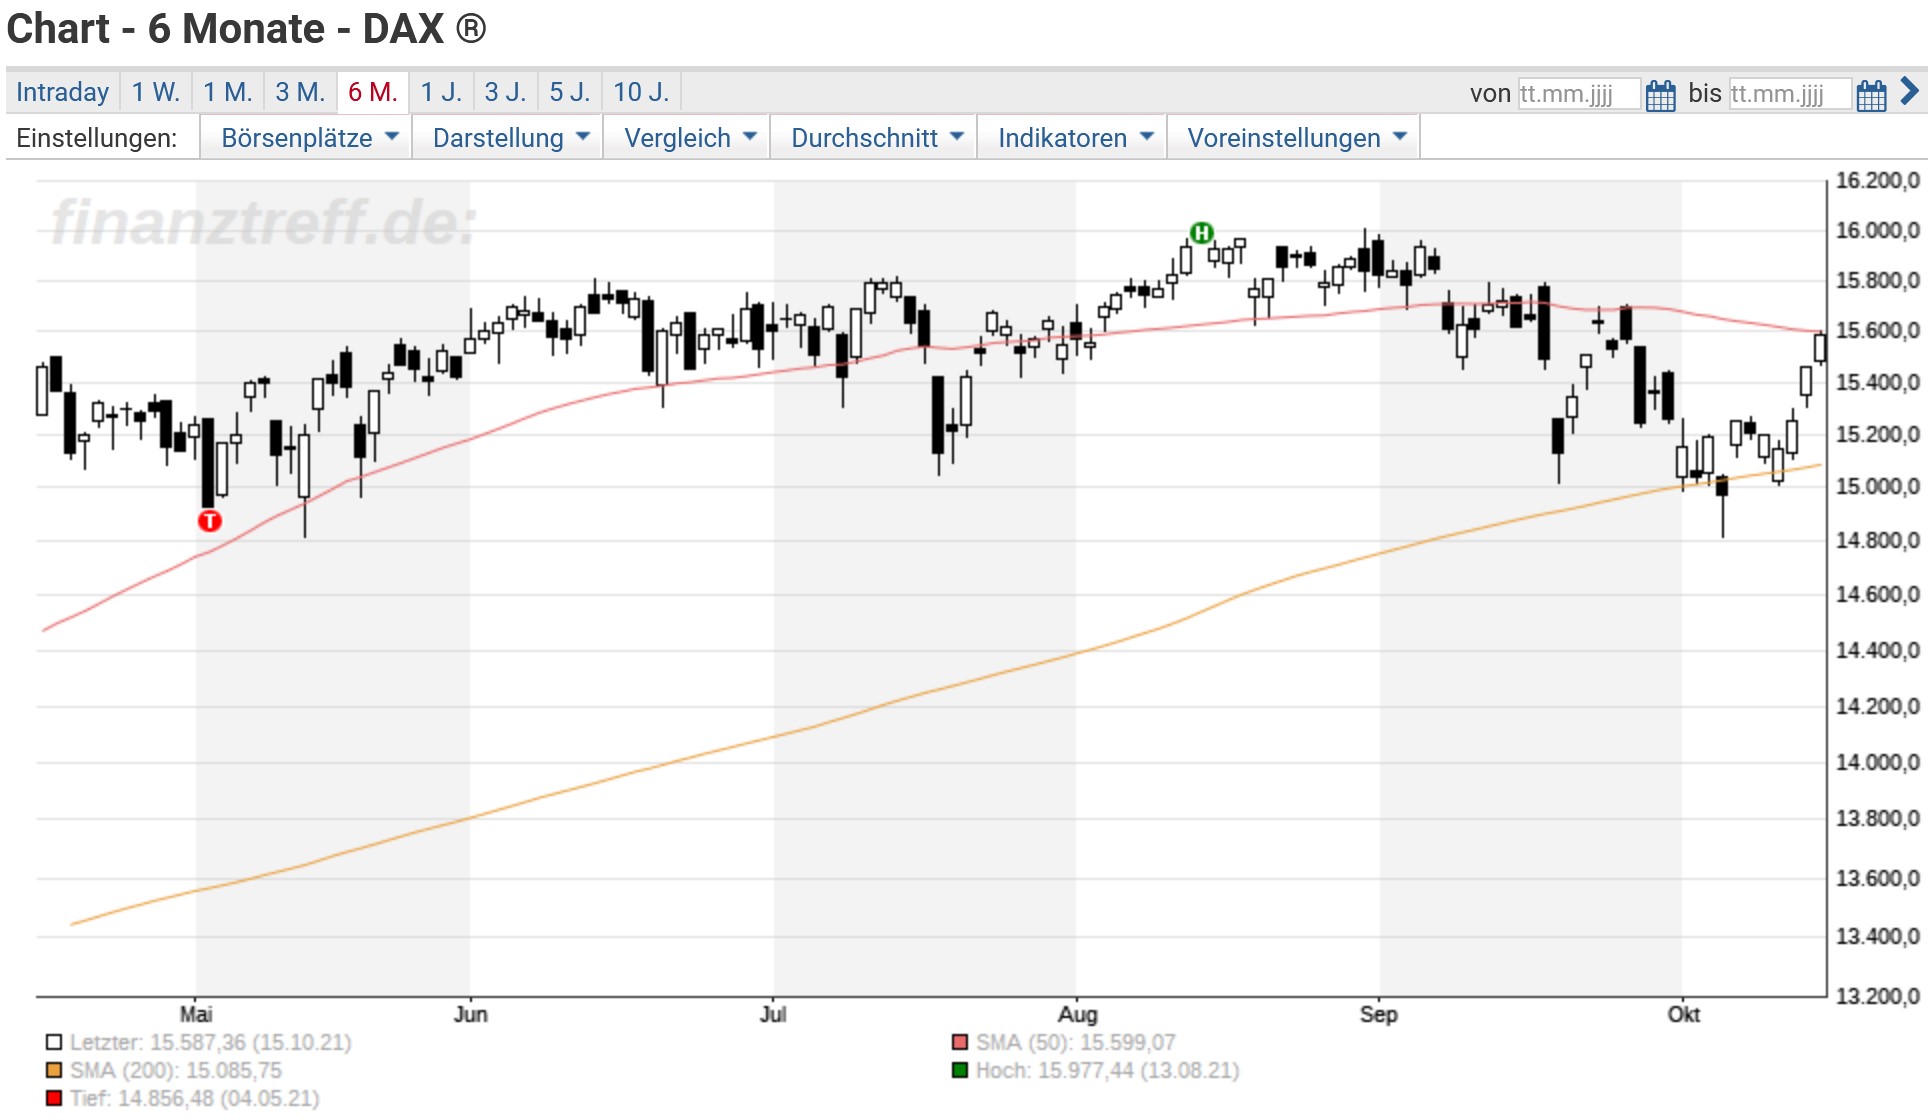Image resolution: width=1928 pixels, height=1120 pixels.
Task: Select the 10 J. time range tab
Action: 641,92
